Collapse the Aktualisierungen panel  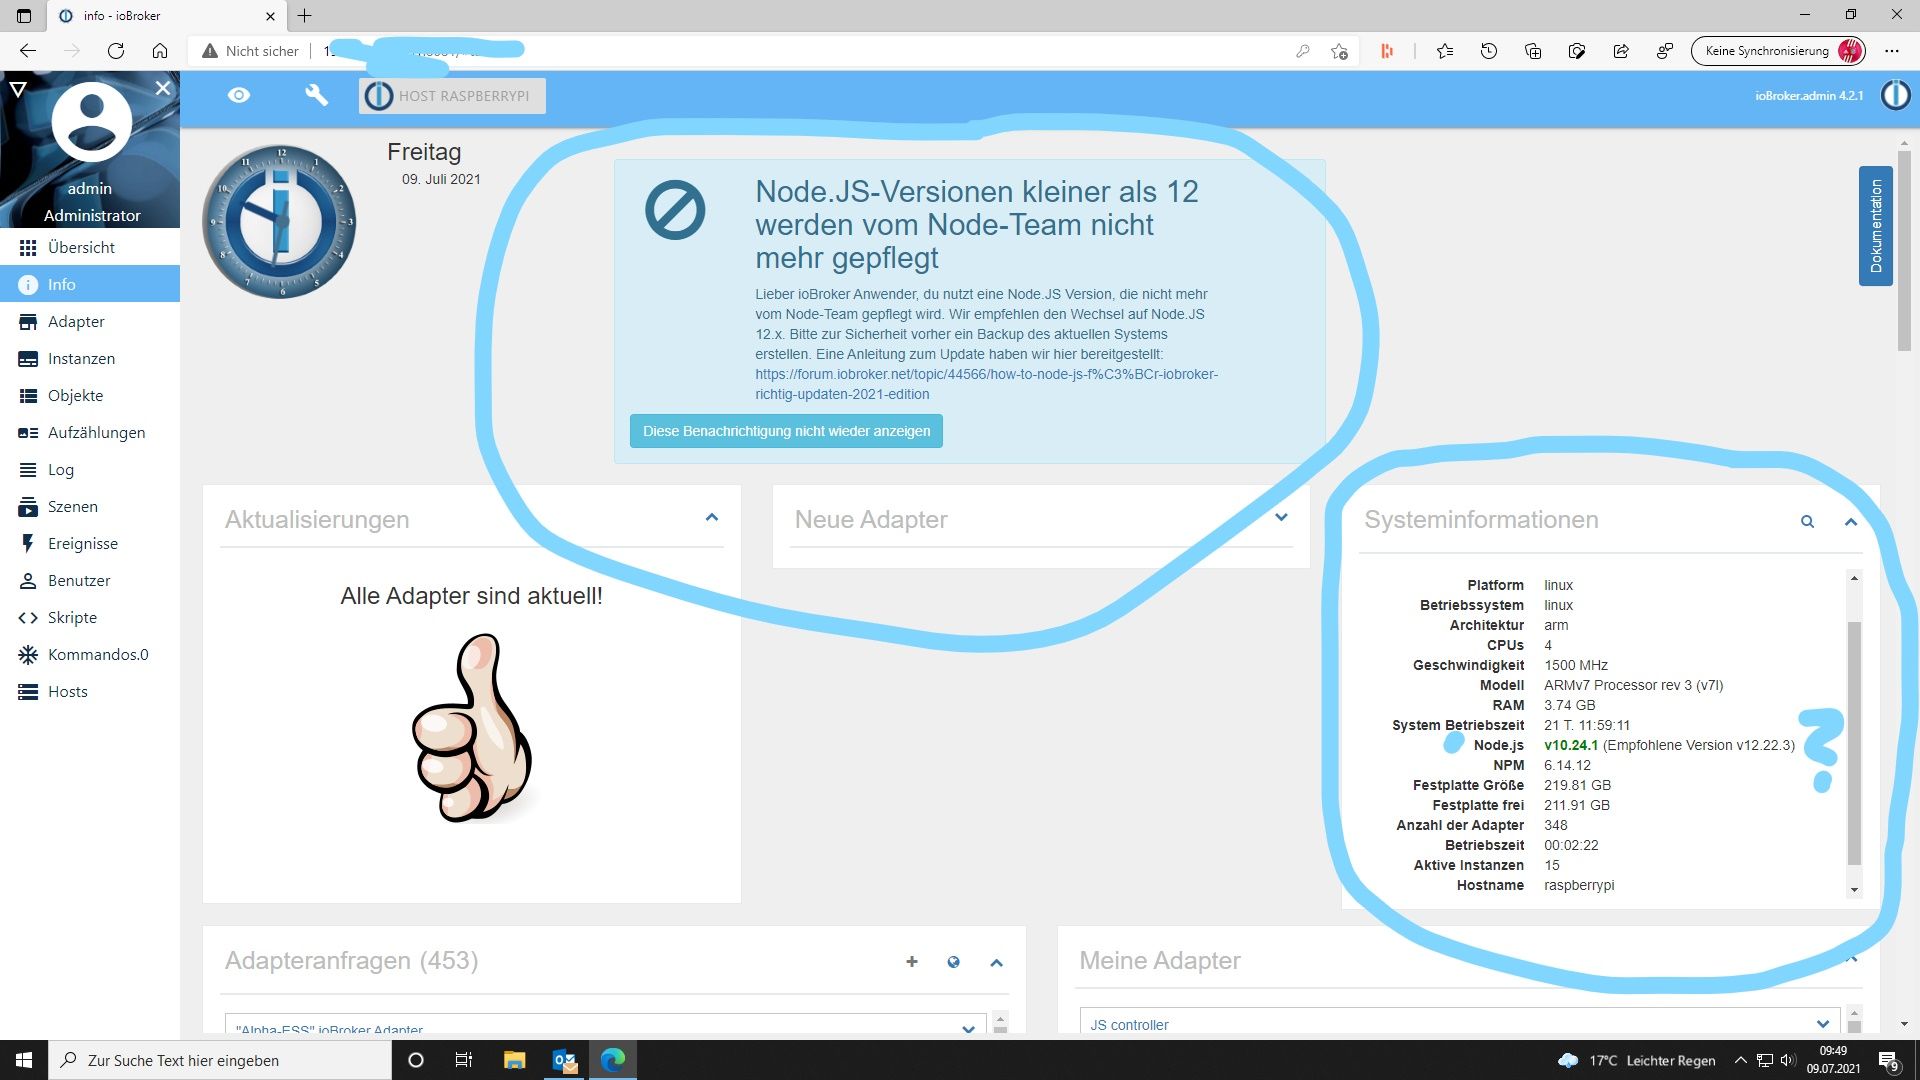point(711,518)
